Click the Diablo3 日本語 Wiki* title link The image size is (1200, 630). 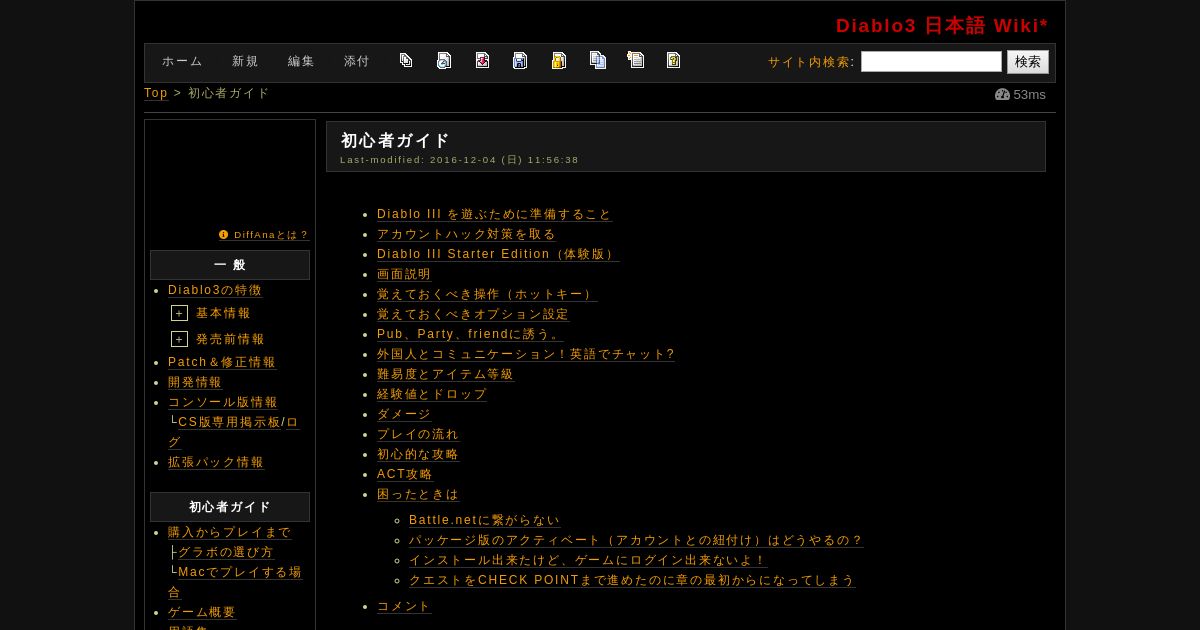click(942, 26)
